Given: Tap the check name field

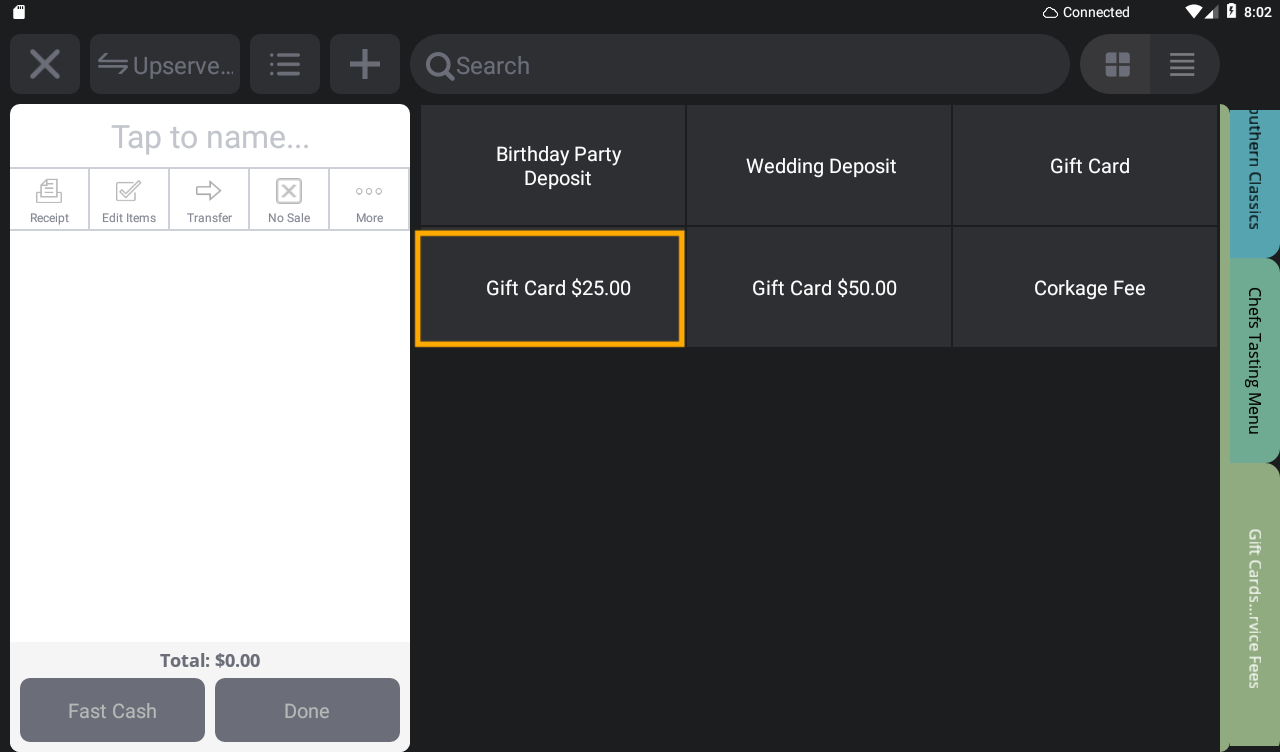Looking at the screenshot, I should (x=209, y=136).
